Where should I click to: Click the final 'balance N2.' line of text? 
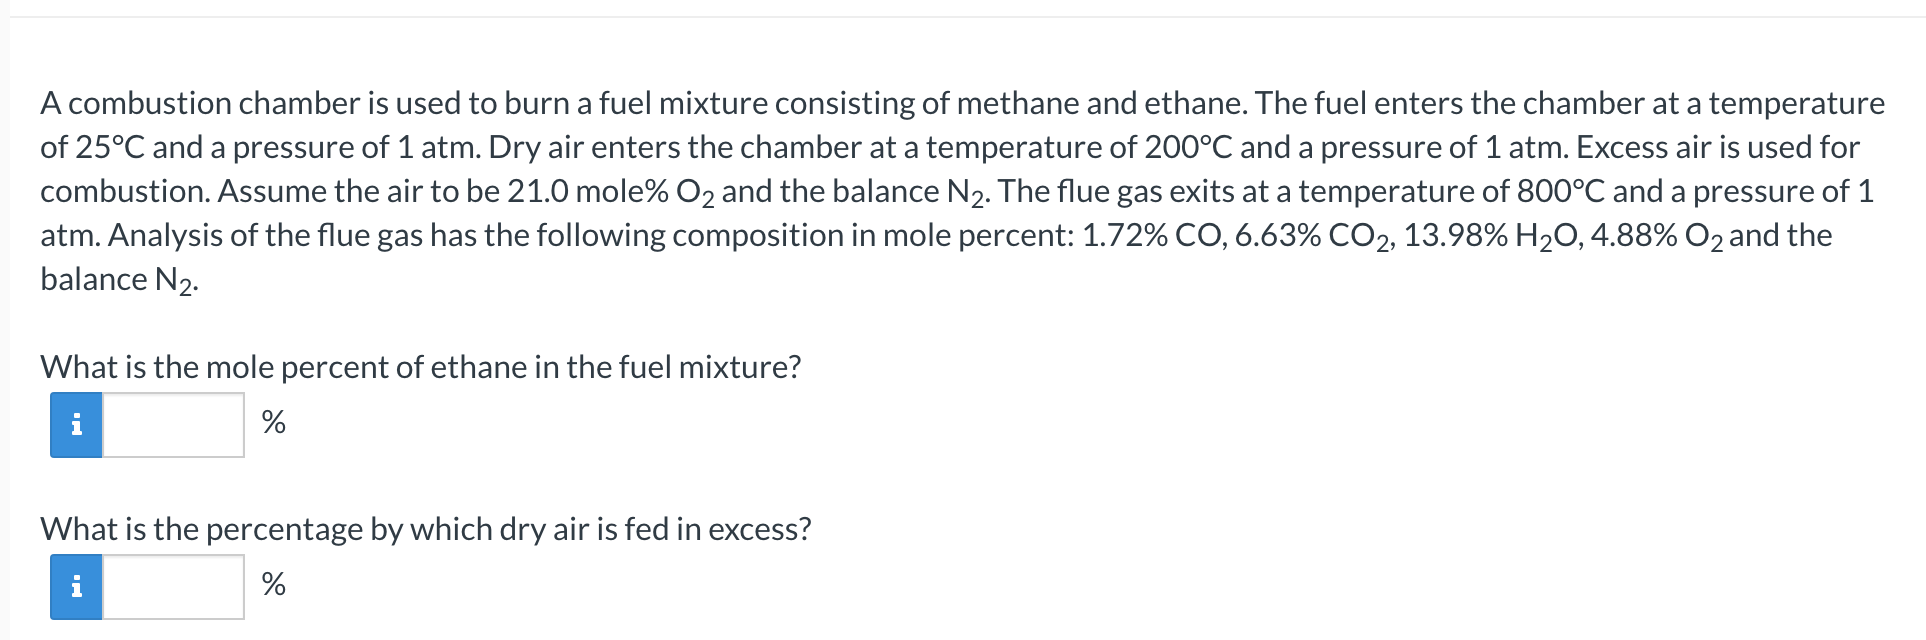point(120,280)
